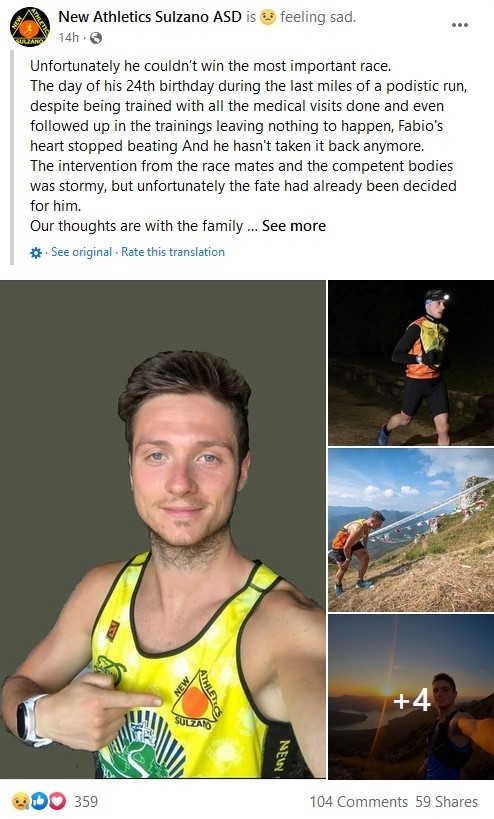Viewport: 494px width, 819px height.
Task: Open the large selfie photo in yellow vest
Action: (163, 529)
